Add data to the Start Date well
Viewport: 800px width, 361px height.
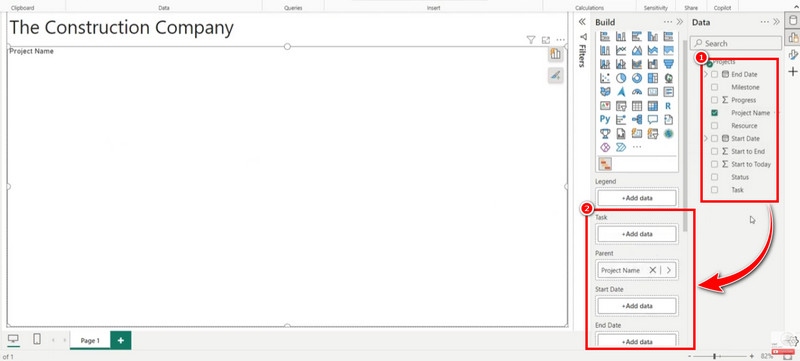point(637,306)
